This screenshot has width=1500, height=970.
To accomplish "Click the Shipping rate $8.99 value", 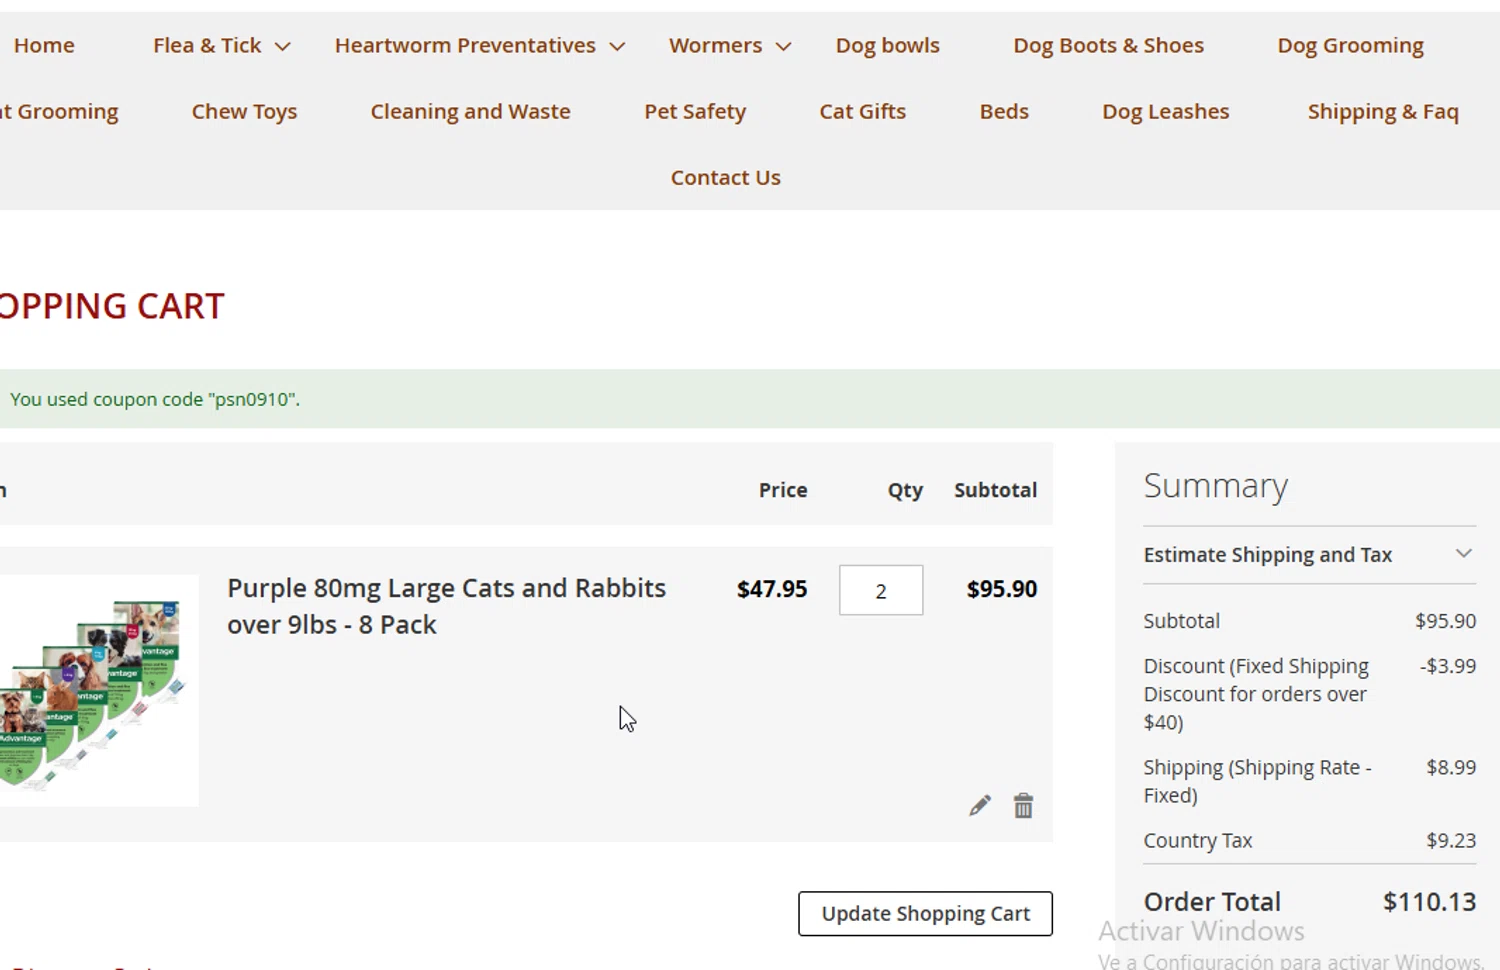I will [1451, 767].
